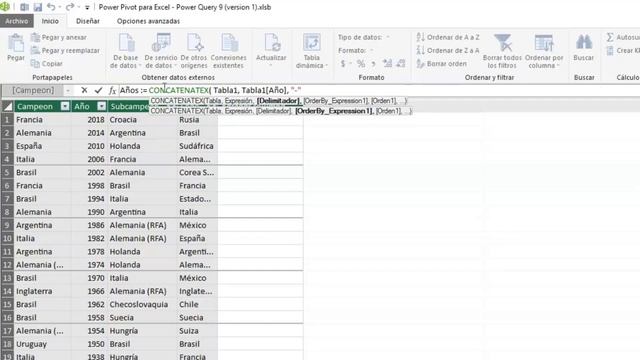Viewport: 640px width, 360px height.
Task: Click the Sudáfrica cell
Action: click(x=197, y=146)
